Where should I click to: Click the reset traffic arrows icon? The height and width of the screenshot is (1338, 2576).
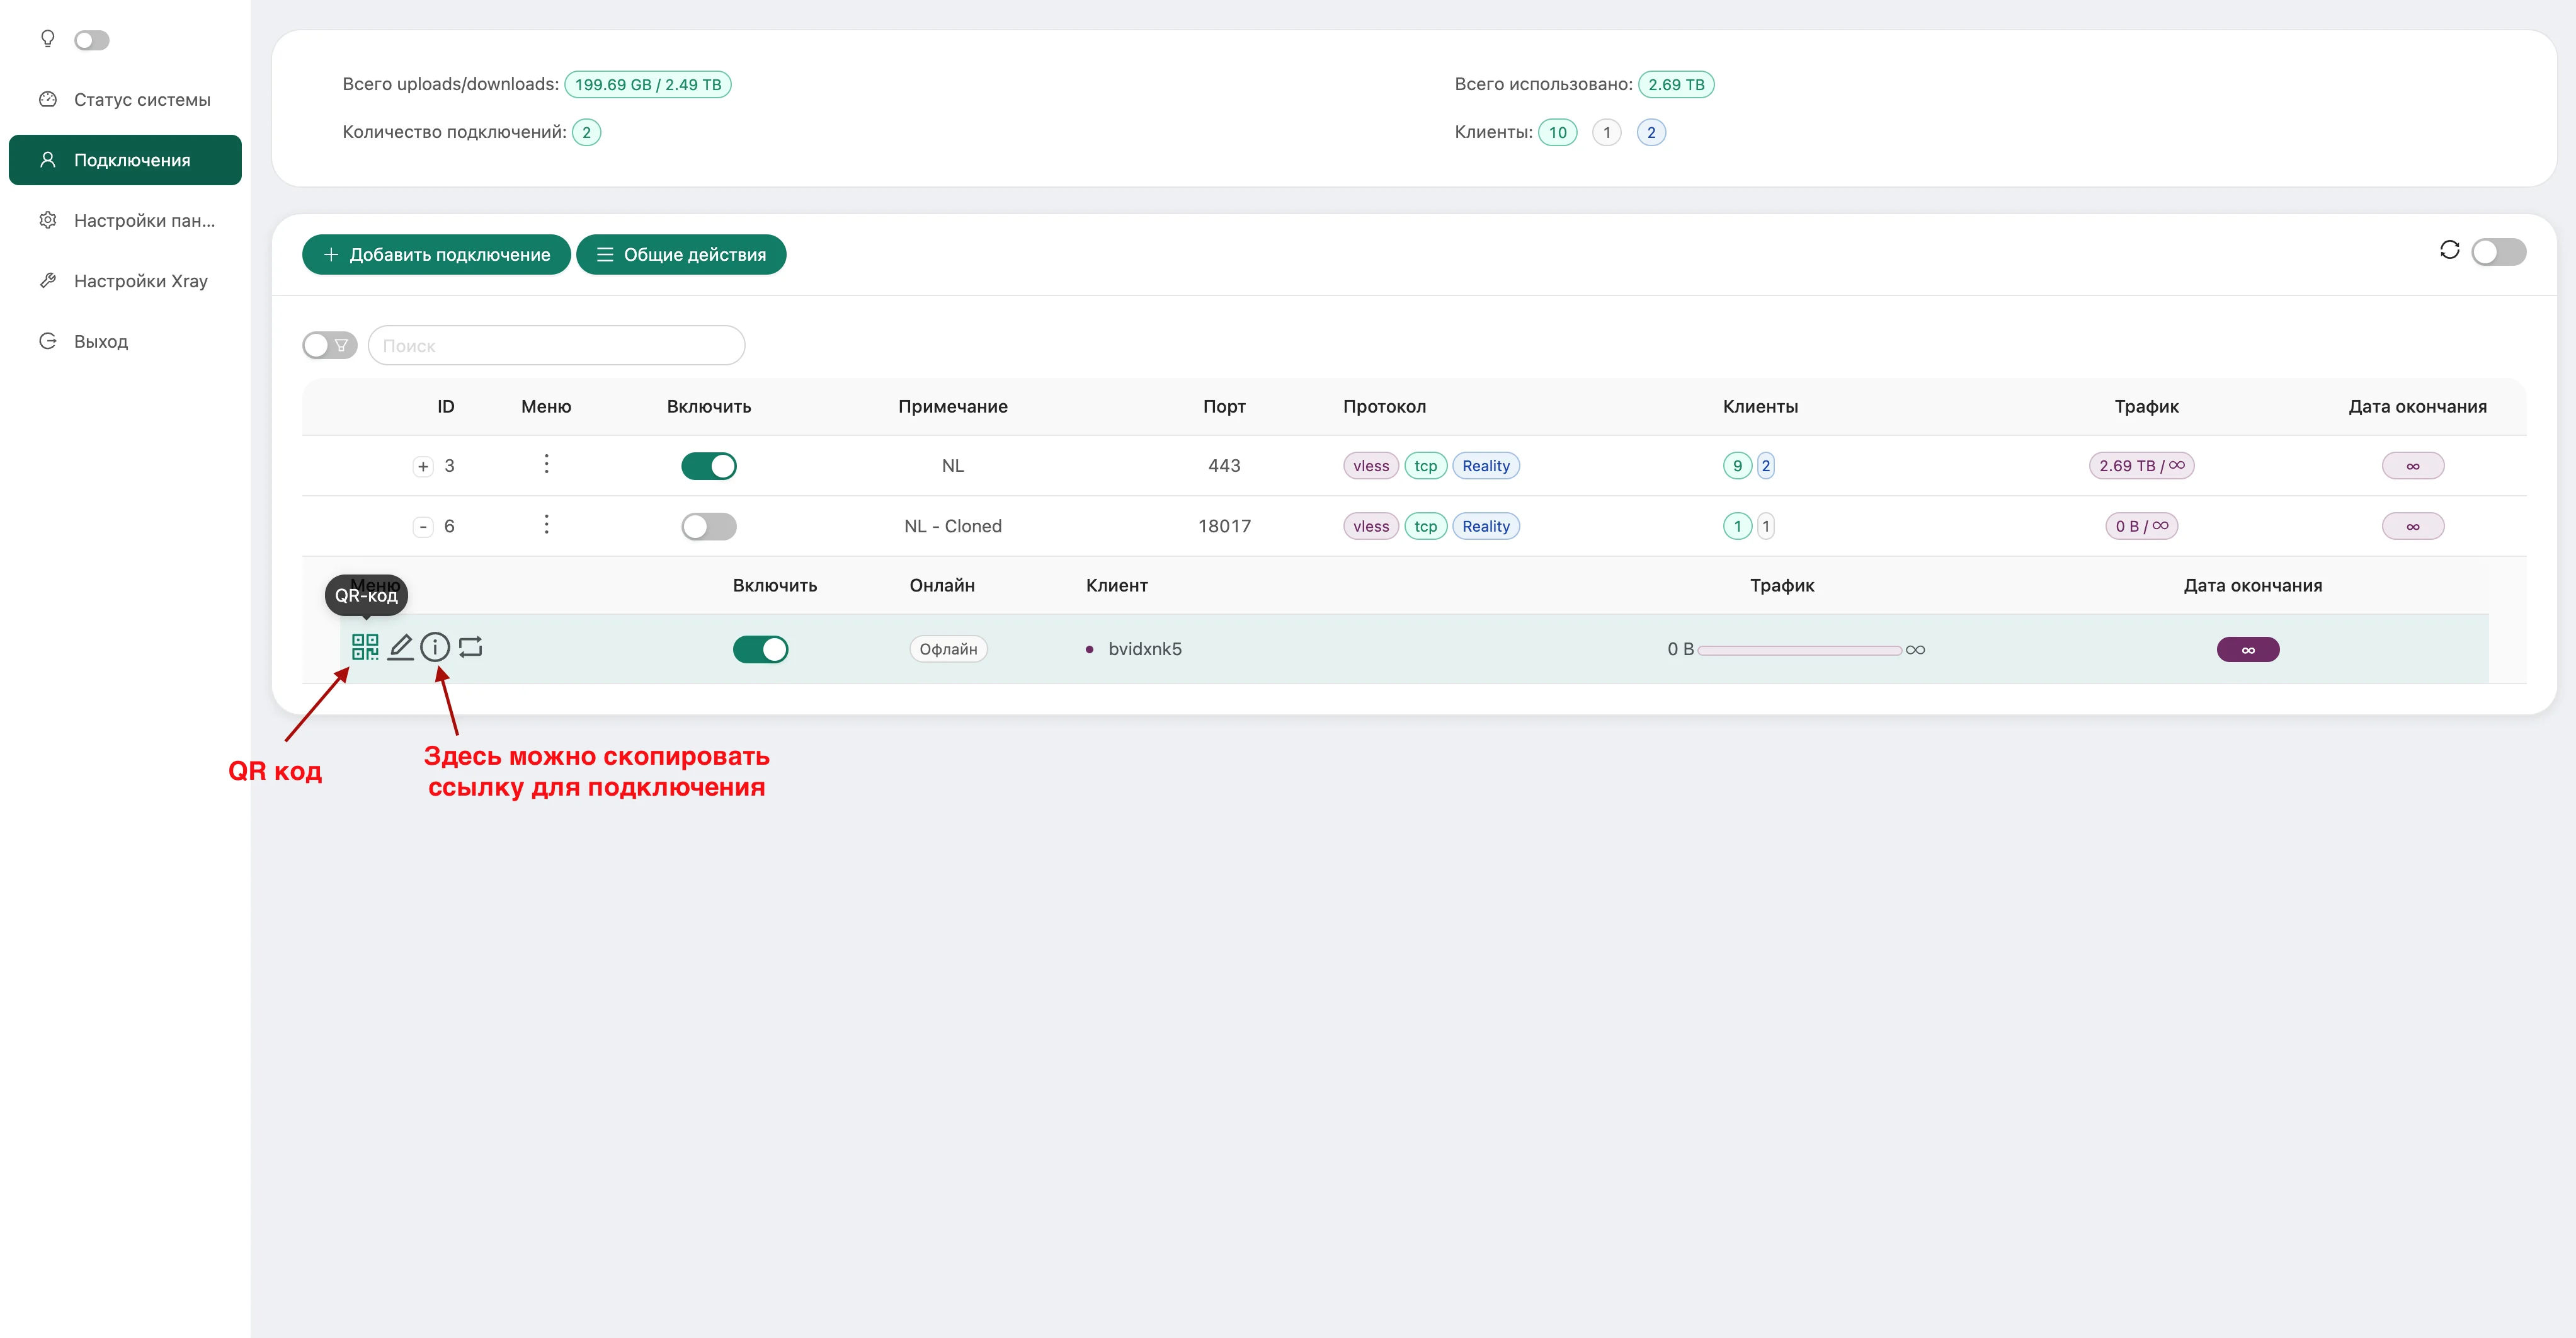click(471, 647)
